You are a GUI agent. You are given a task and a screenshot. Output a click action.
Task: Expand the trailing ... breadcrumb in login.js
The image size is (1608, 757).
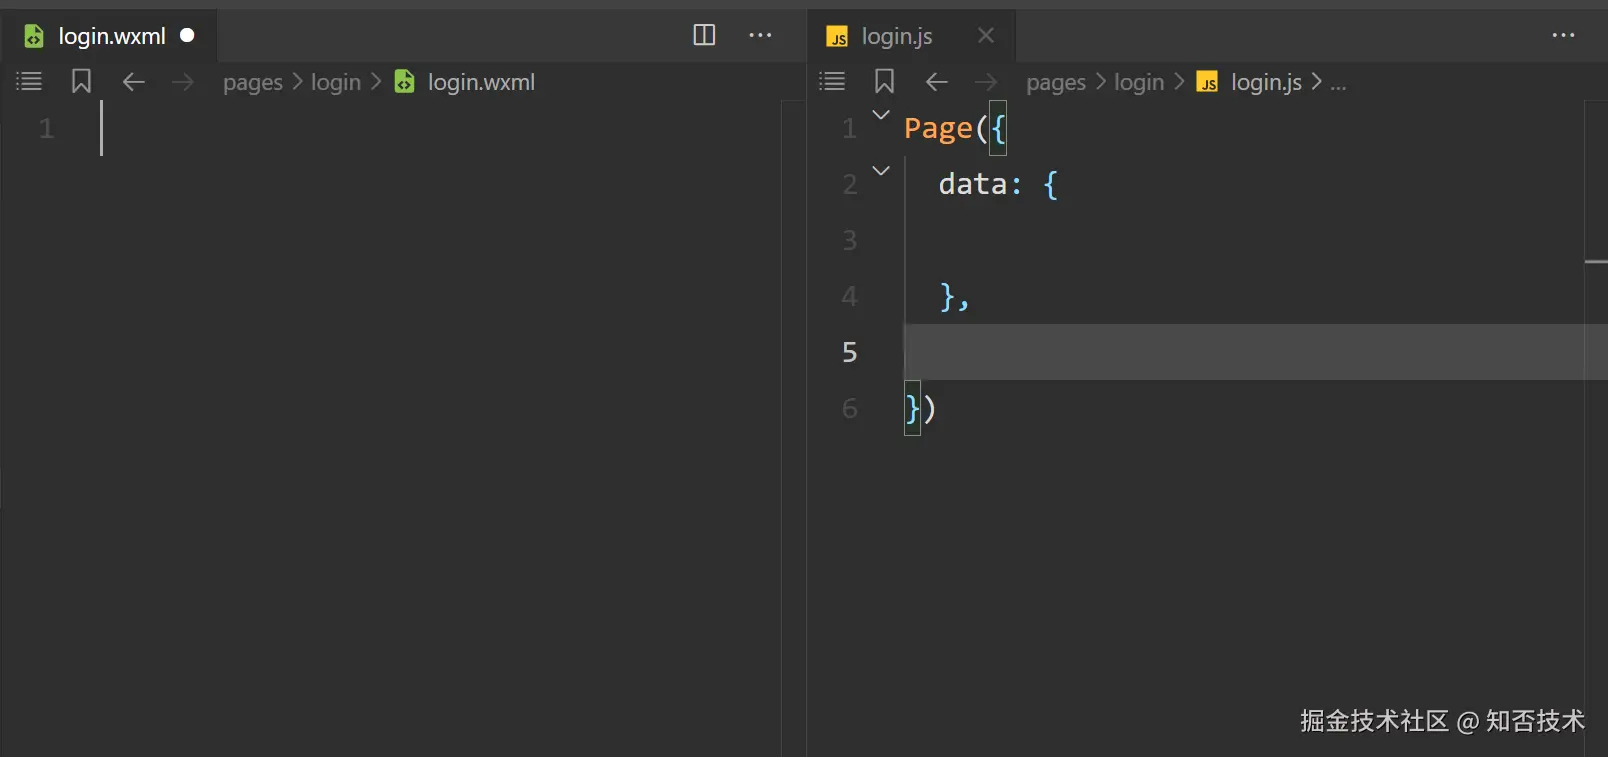click(1338, 83)
